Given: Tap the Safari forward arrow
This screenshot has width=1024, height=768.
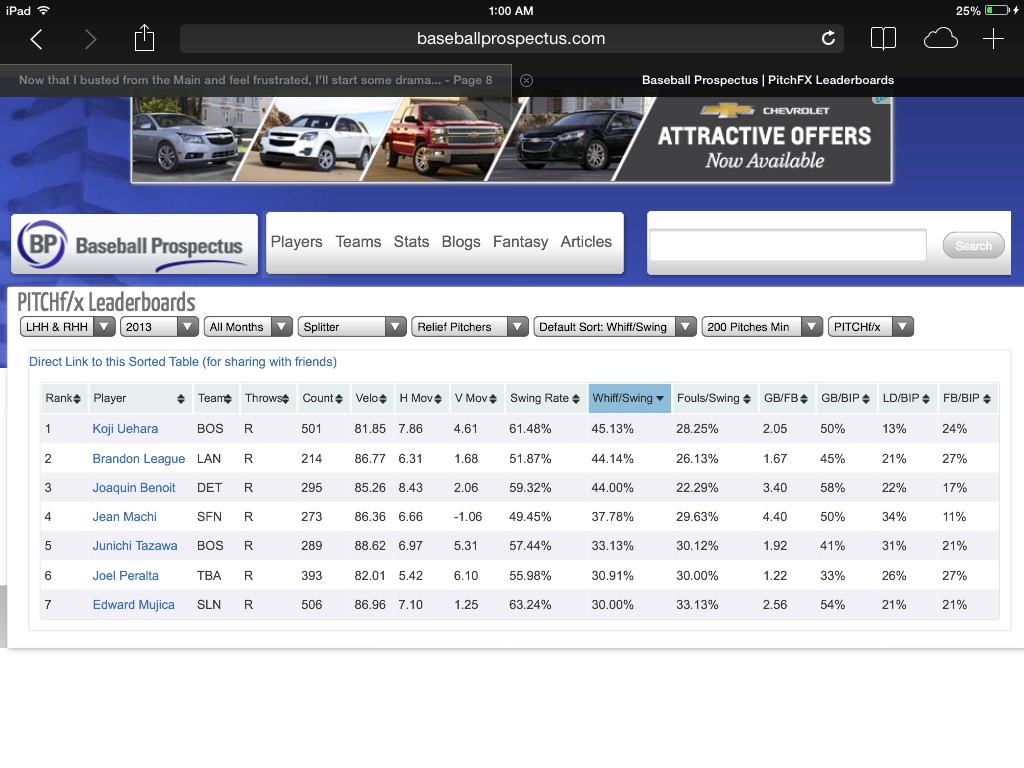Looking at the screenshot, I should point(90,39).
